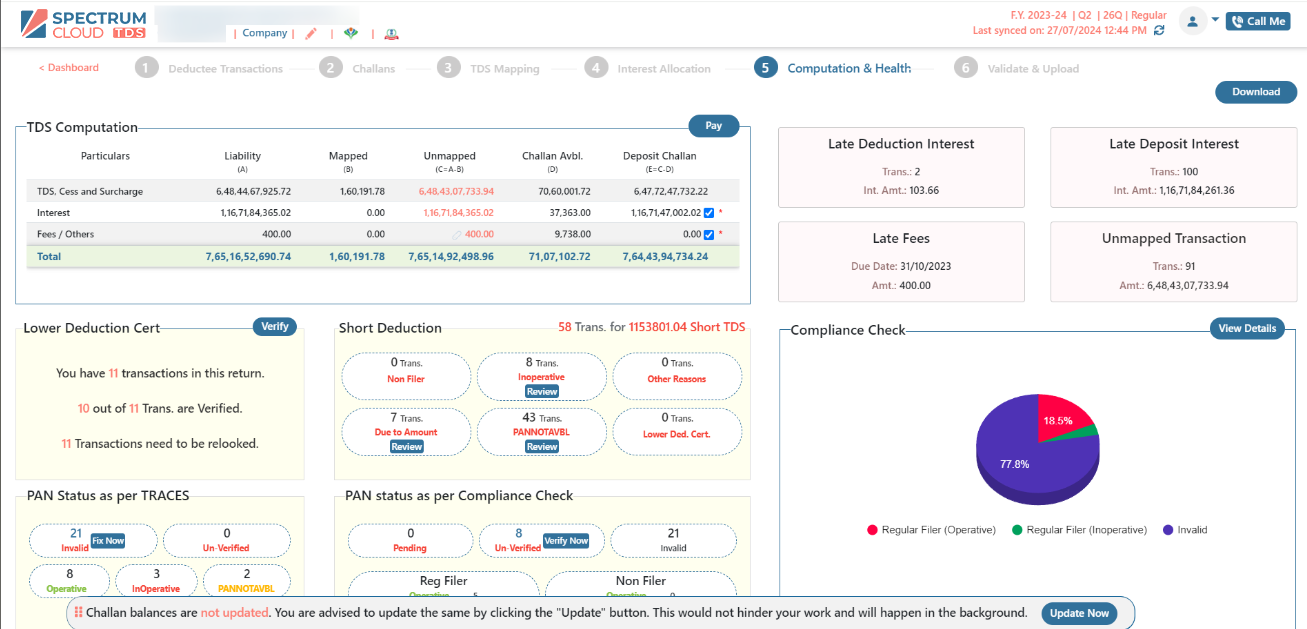Click the Spectrum Cloud TDS logo
1307x629 pixels.
[84, 25]
